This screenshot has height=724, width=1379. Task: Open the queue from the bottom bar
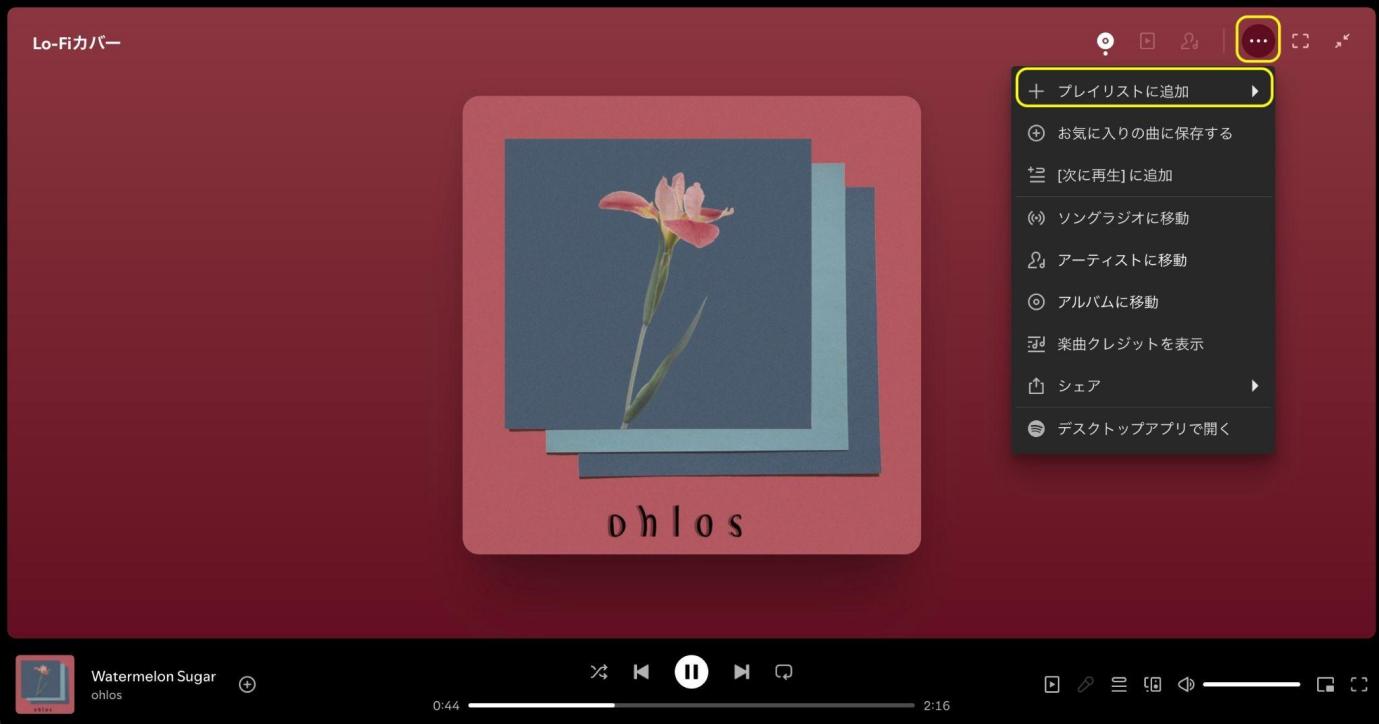[x=1119, y=685]
